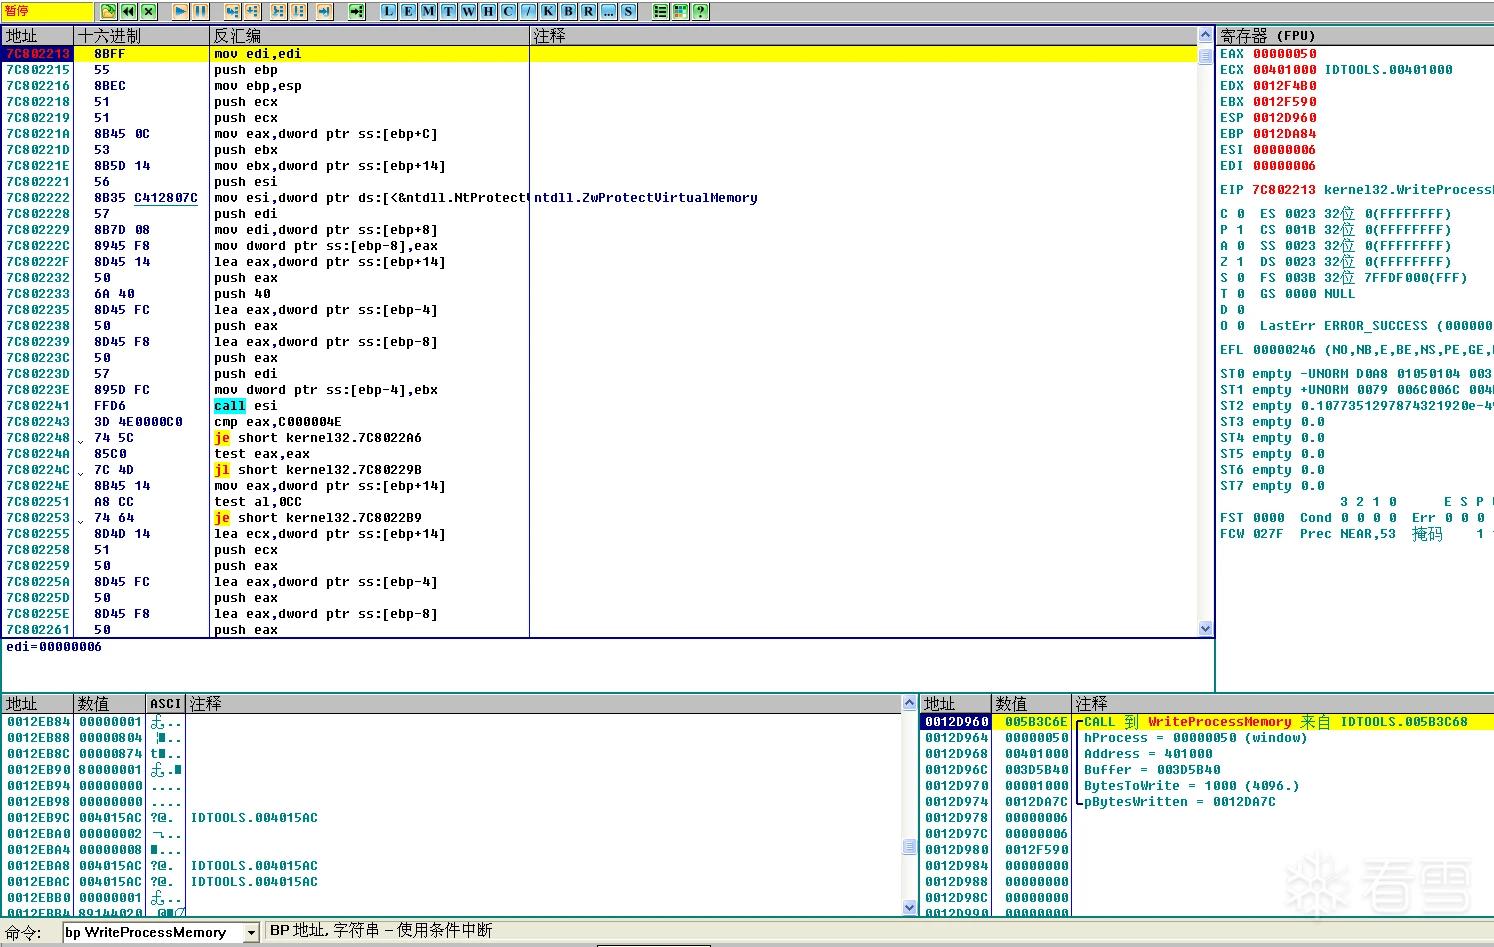The image size is (1494, 947).
Task: Click the Run program play icon
Action: pos(181,11)
